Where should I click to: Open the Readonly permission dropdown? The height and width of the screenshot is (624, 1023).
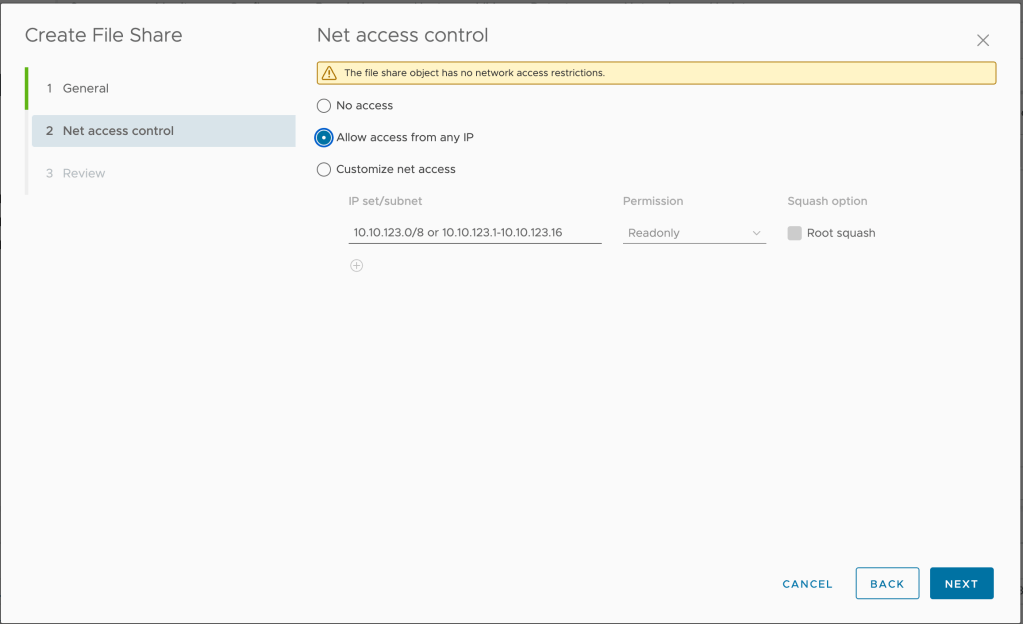693,233
